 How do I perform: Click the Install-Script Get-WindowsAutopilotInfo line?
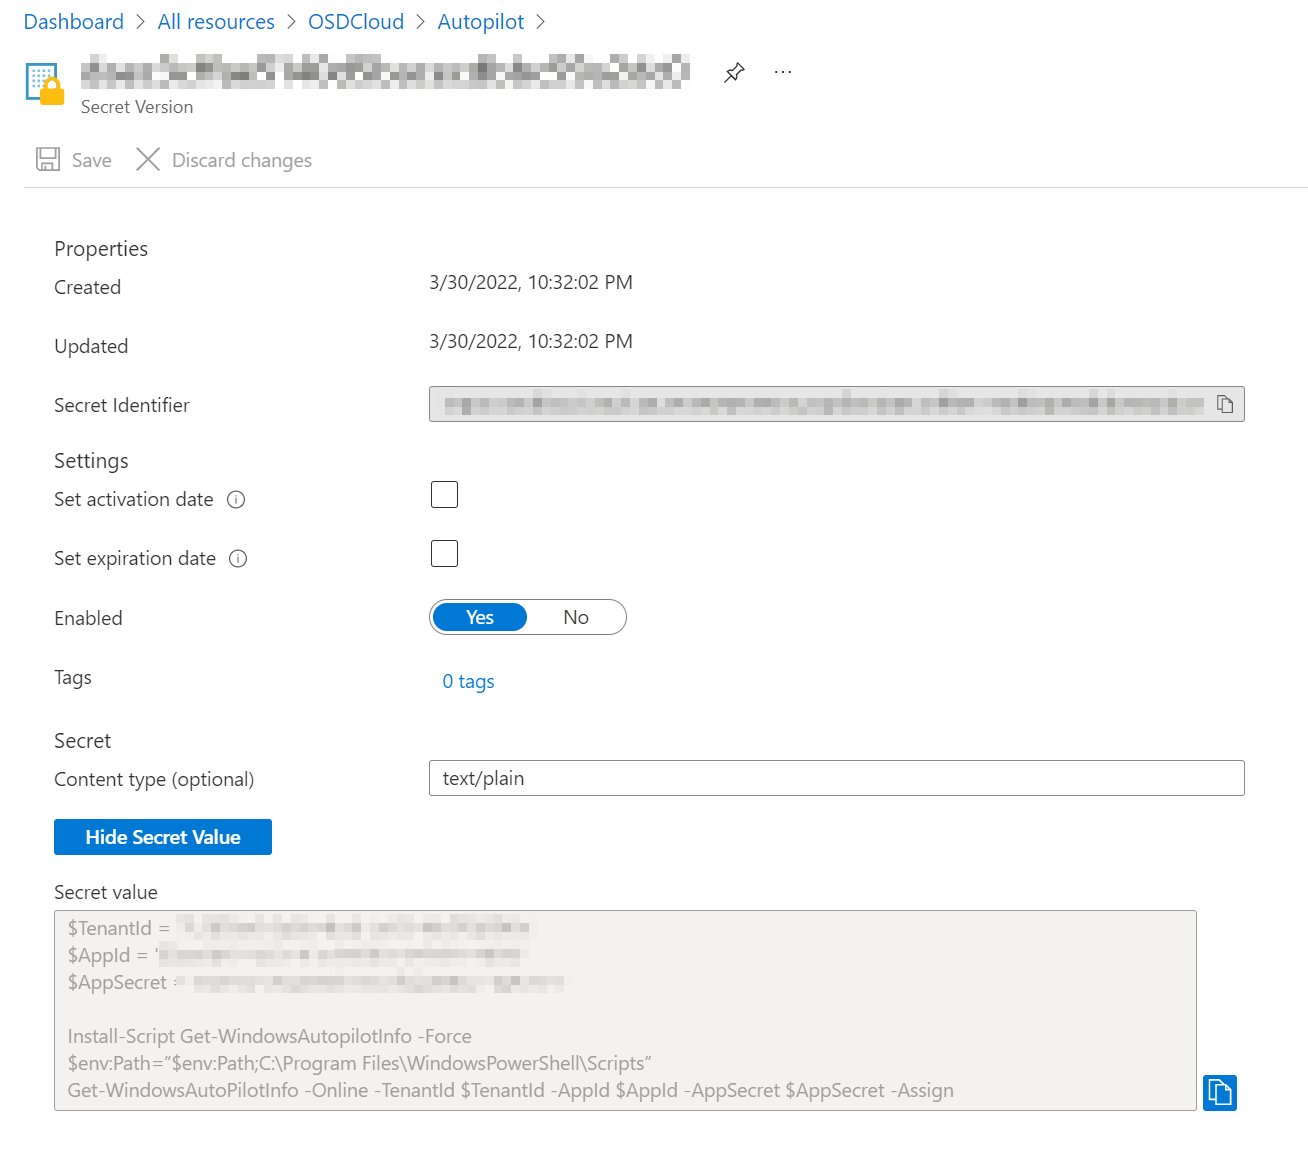coord(270,1036)
